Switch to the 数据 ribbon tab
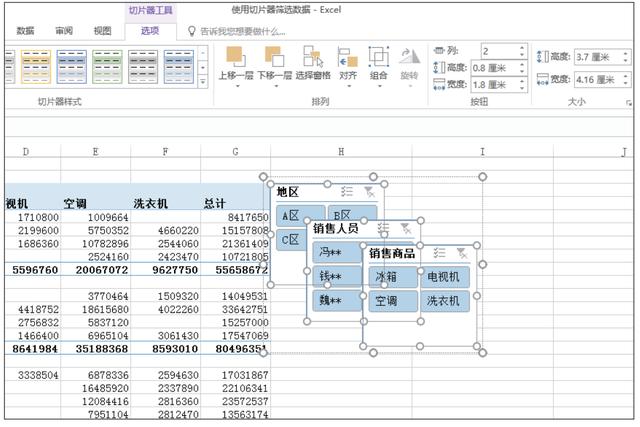Screen dimensions: 640x427 [25, 31]
